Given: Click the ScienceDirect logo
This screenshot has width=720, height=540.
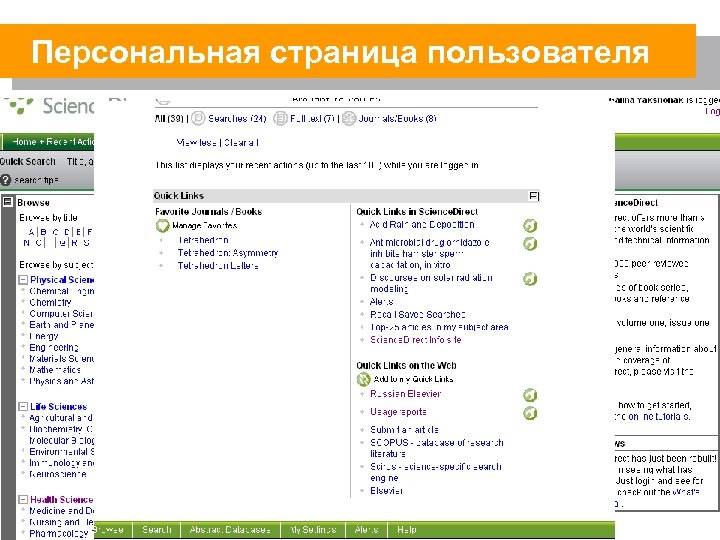Looking at the screenshot, I should pos(48,106).
